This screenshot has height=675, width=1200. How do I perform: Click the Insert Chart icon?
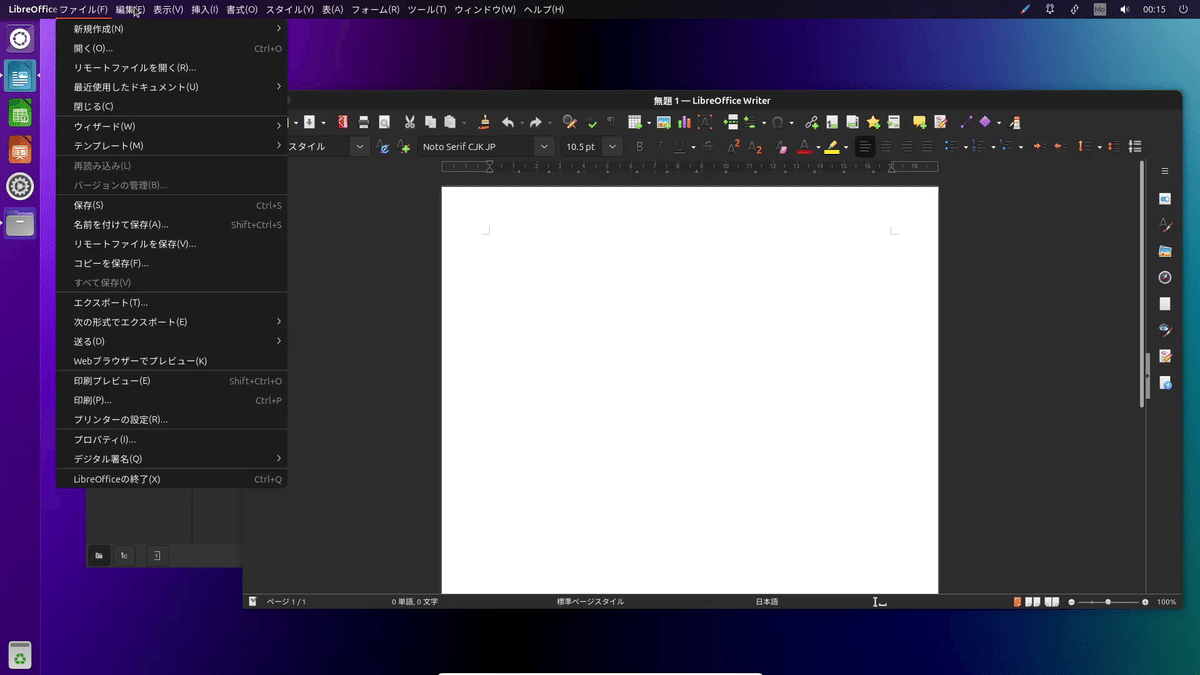(684, 122)
